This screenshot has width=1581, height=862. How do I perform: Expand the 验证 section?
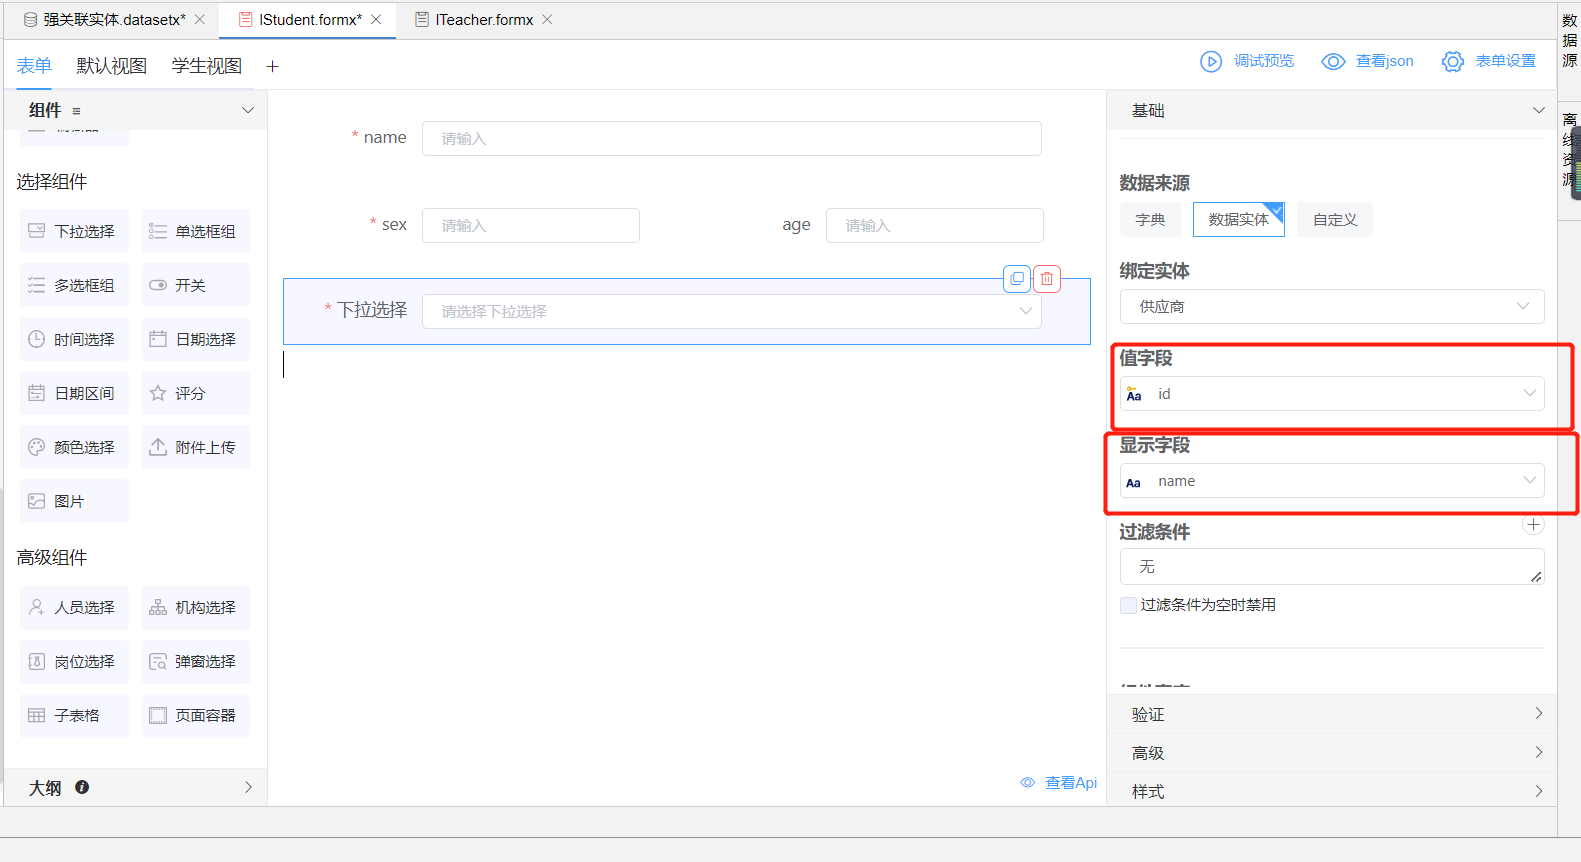coord(1331,714)
